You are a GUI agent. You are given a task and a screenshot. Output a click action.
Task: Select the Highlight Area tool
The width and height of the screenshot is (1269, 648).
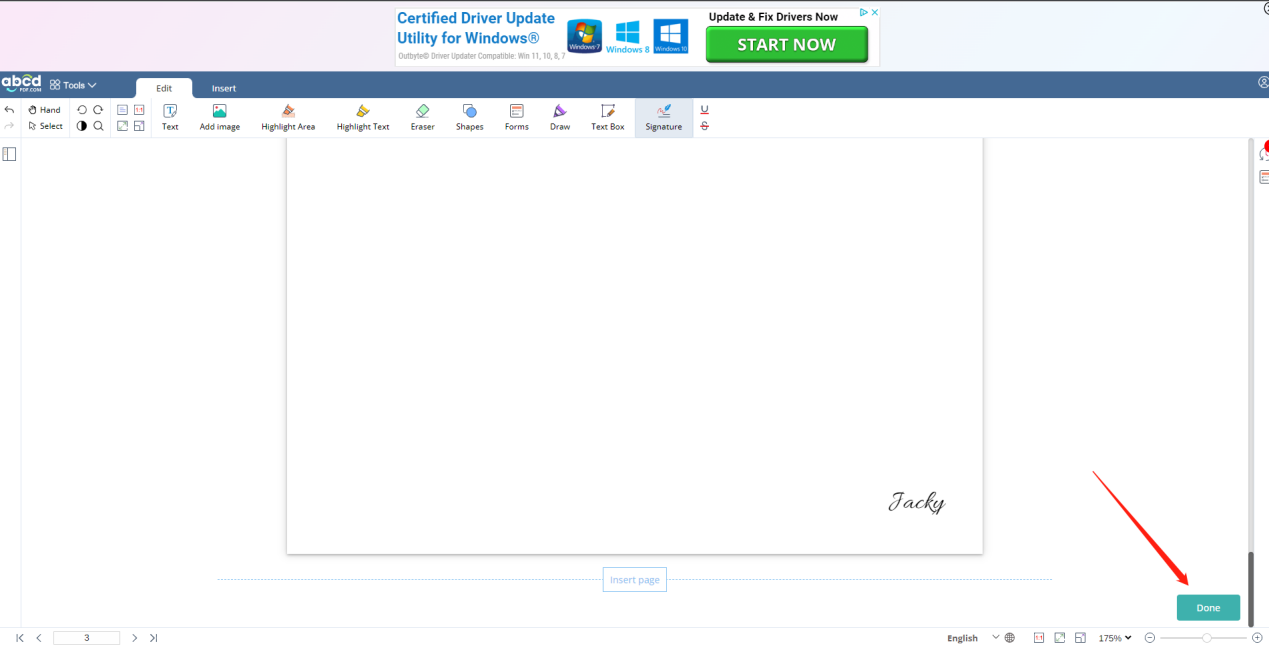click(288, 118)
